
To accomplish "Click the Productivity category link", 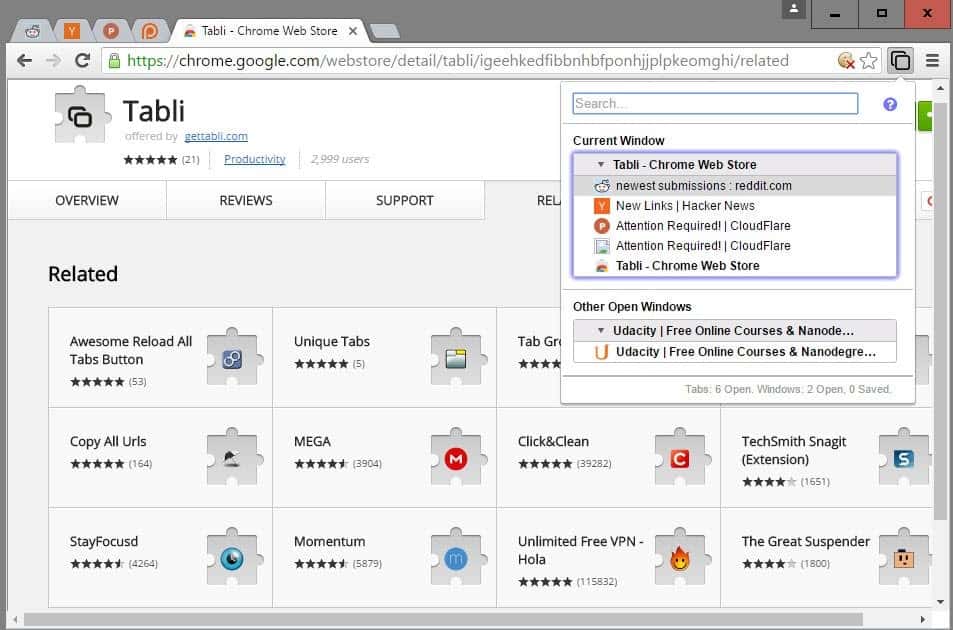I will pos(254,159).
